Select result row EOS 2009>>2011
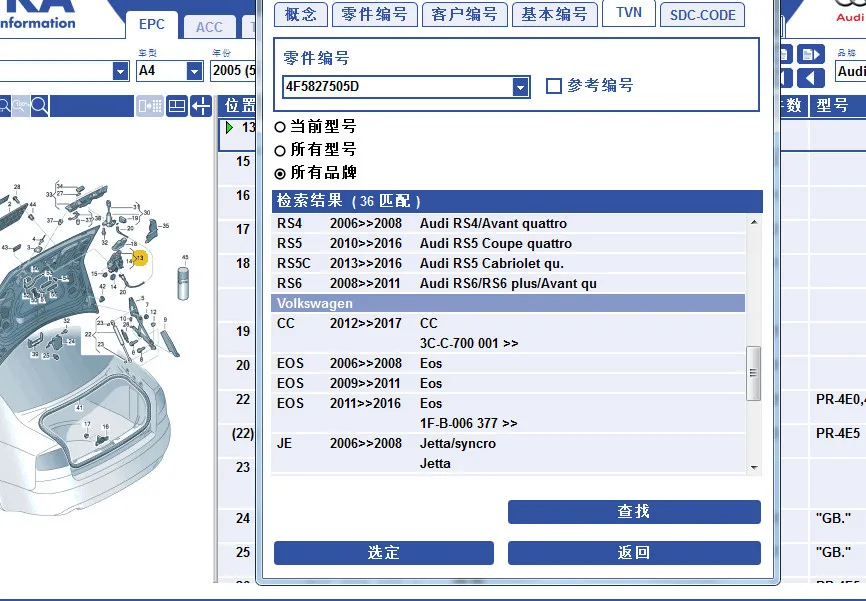866x601 pixels. point(508,383)
